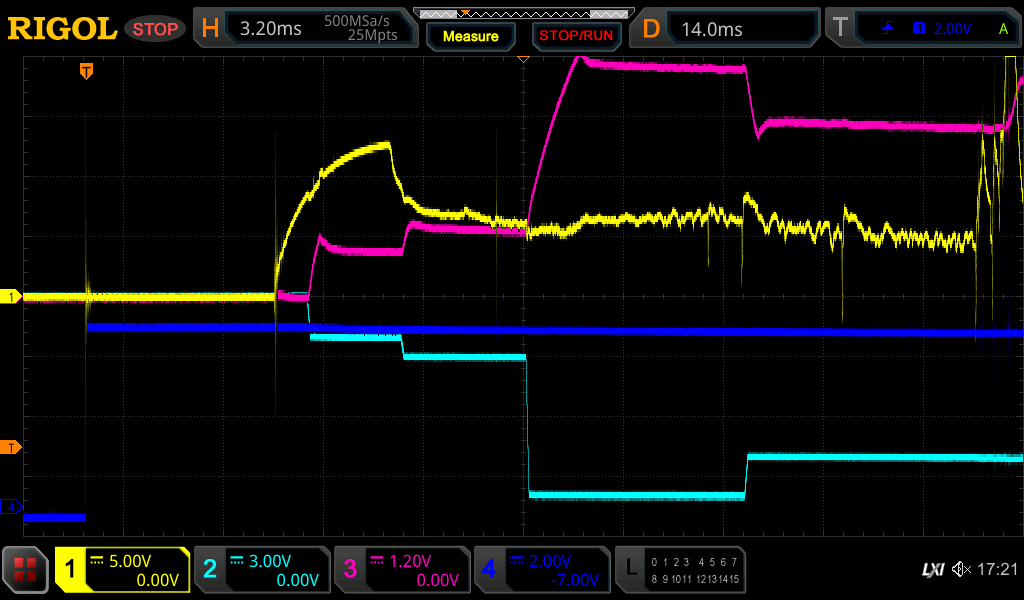Toggle channel 1 yellow 5.00V label
This screenshot has width=1024, height=600.
click(122, 570)
